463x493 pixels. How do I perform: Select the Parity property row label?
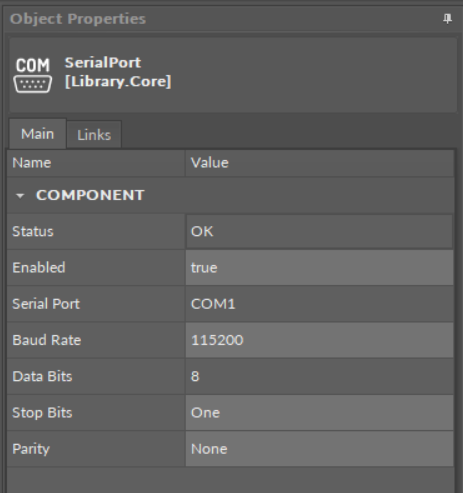pyautogui.click(x=31, y=449)
